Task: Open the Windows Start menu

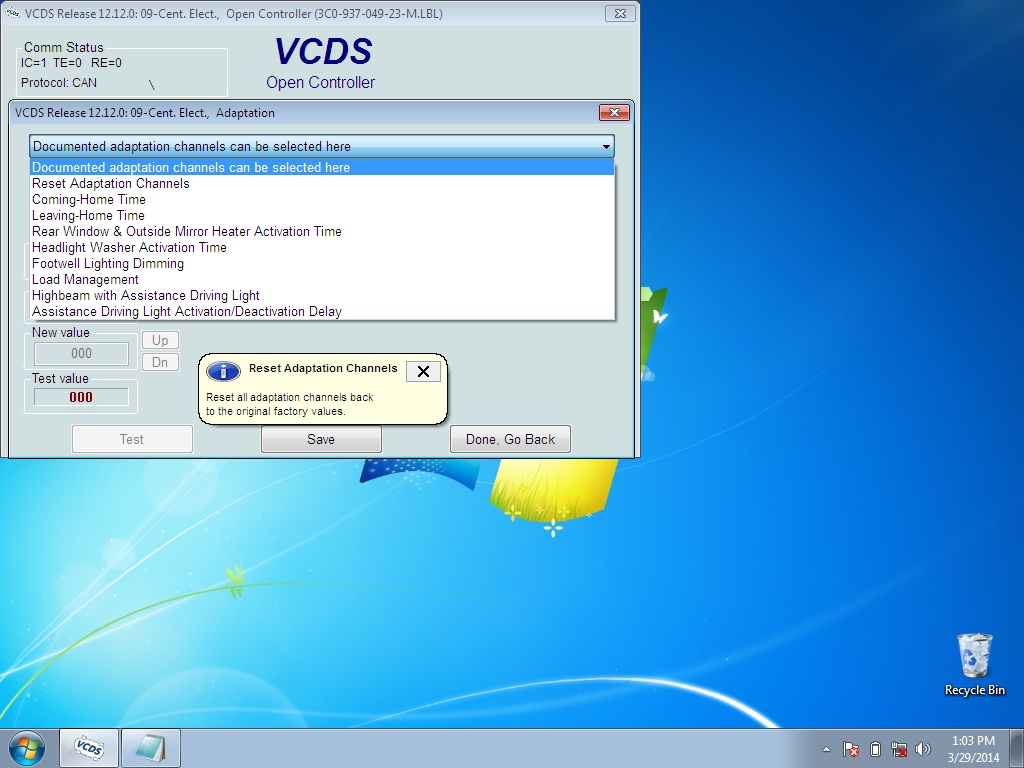Action: pos(28,748)
